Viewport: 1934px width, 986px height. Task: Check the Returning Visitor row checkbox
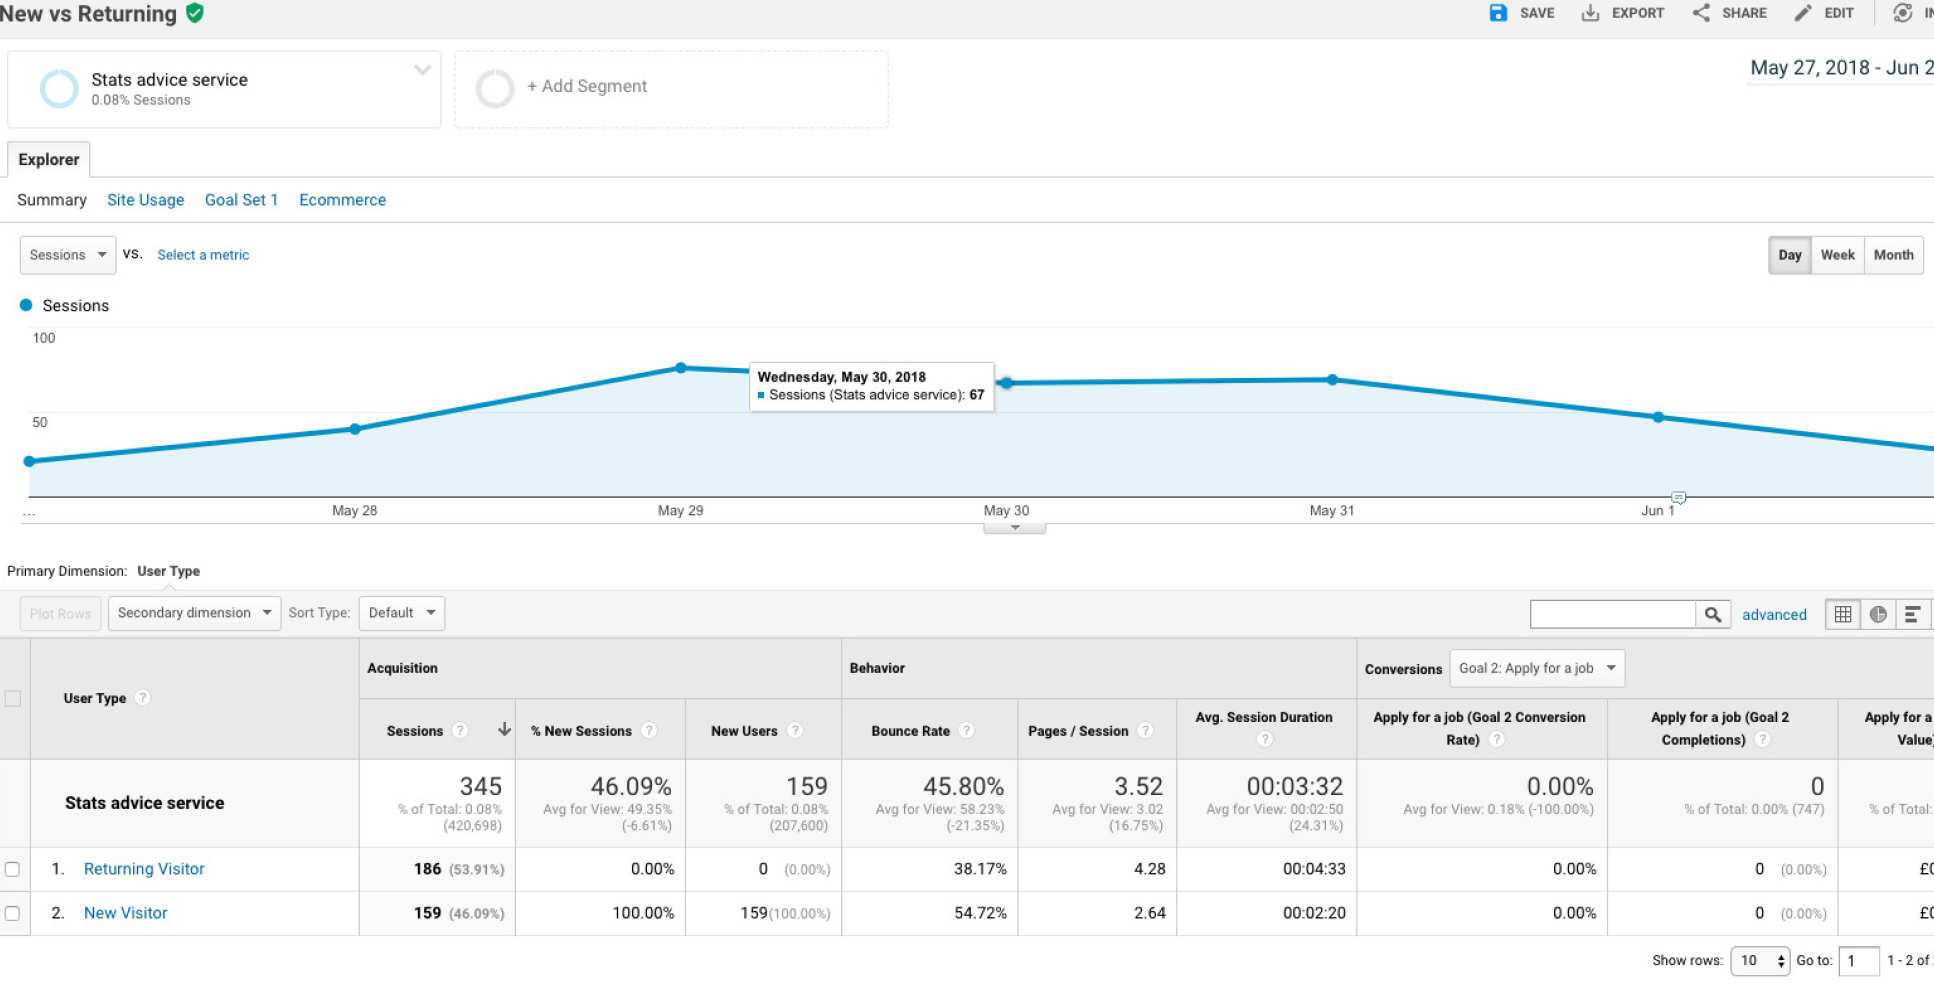pos(12,869)
